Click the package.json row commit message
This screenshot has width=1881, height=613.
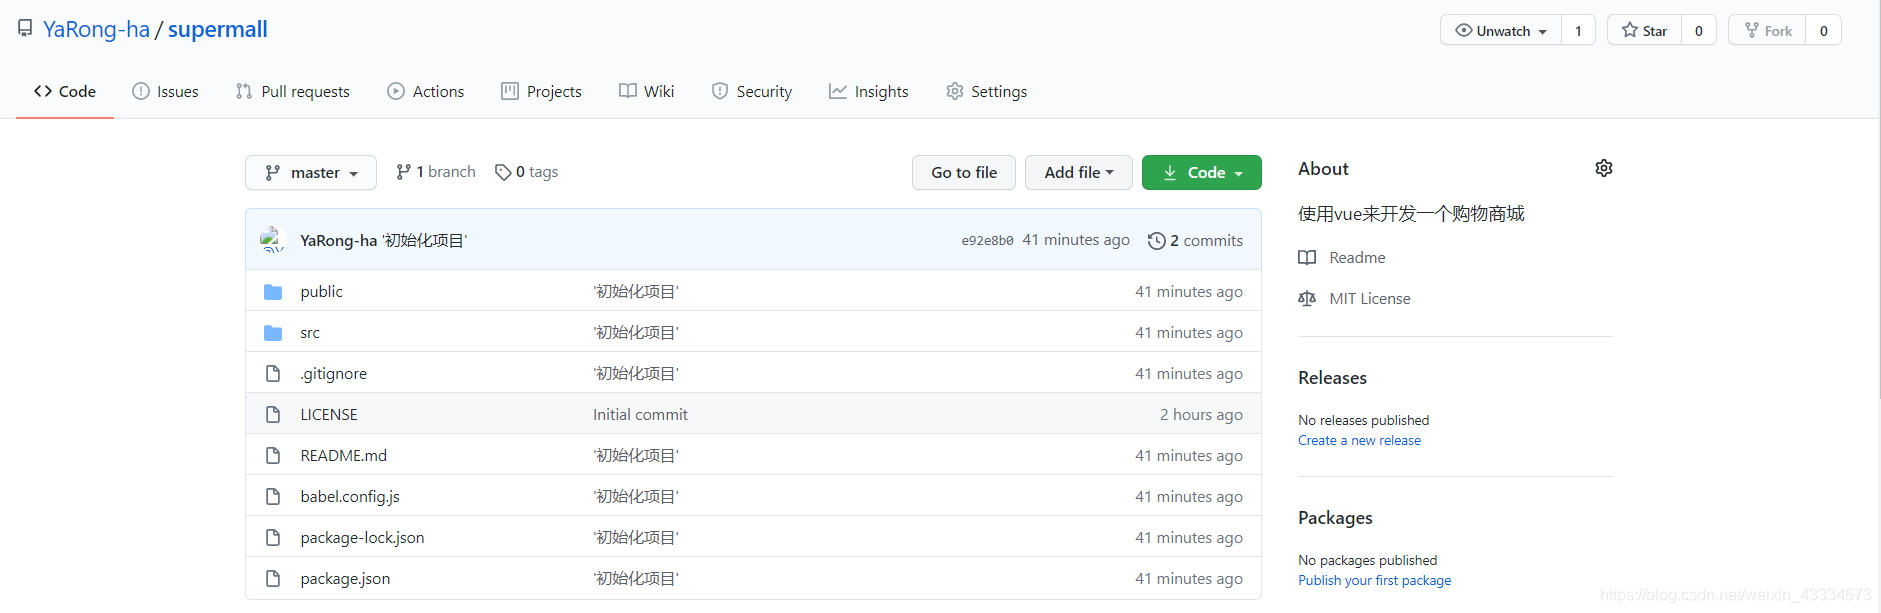click(636, 578)
